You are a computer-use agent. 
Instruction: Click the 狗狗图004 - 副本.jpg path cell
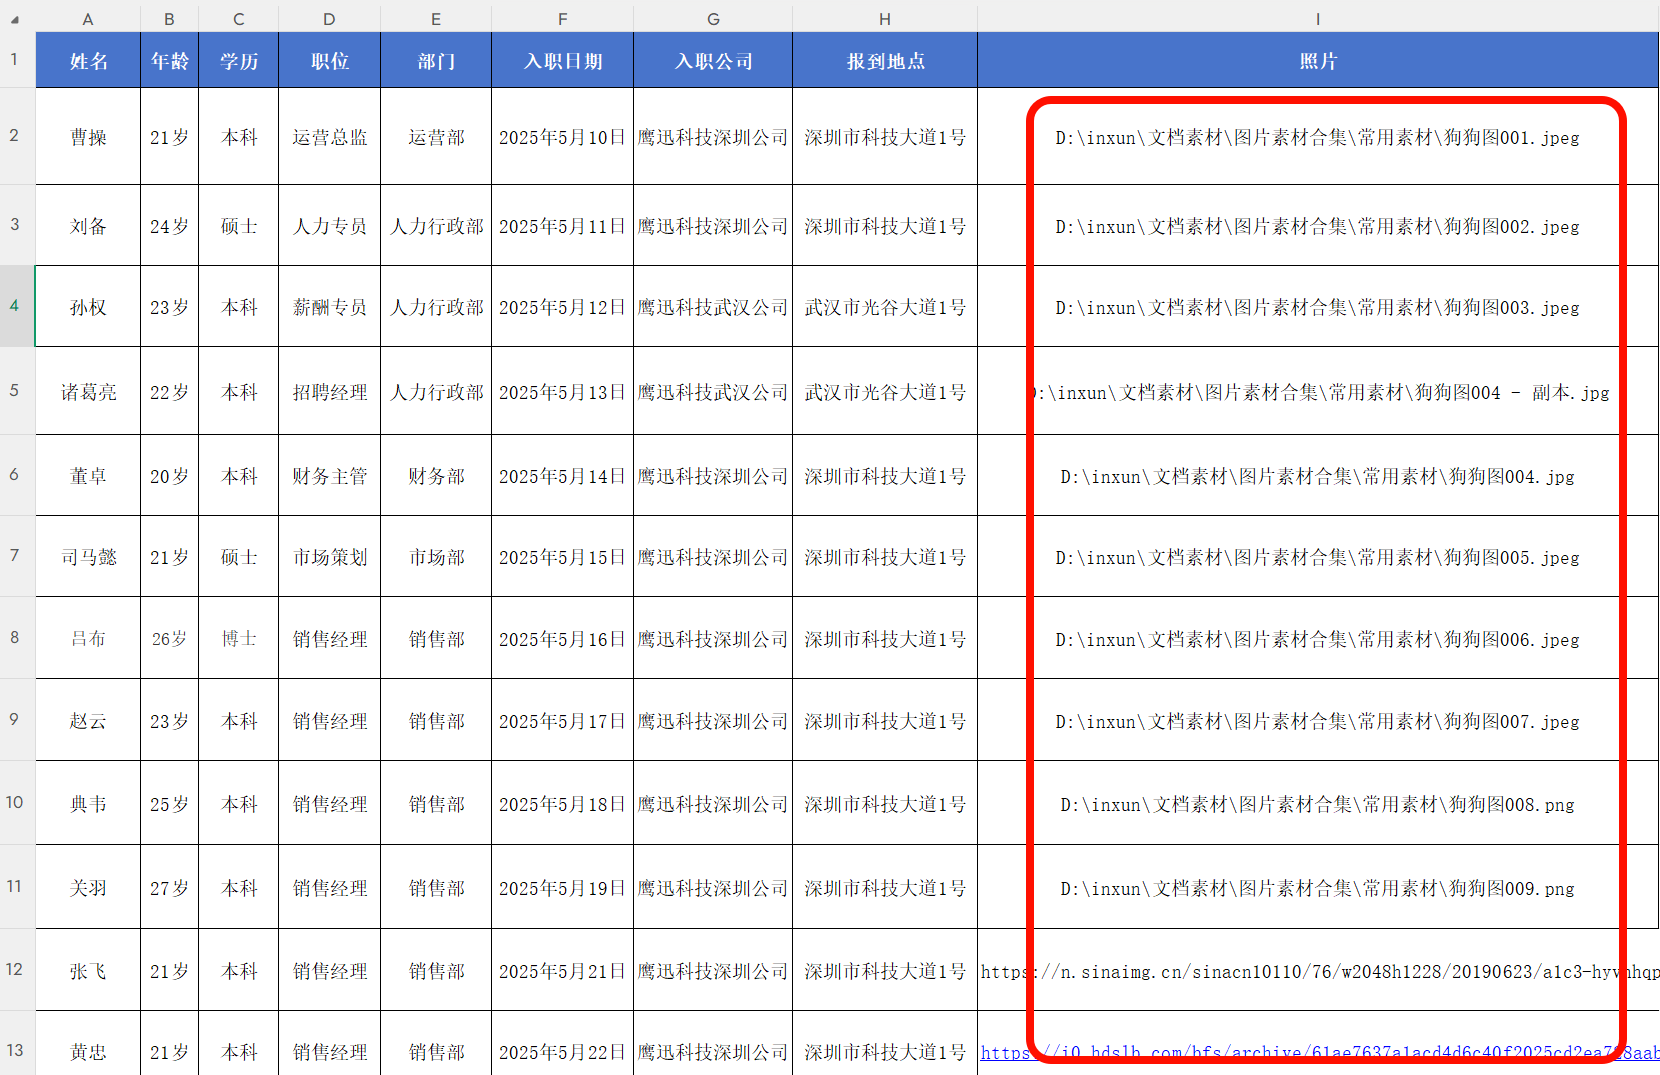click(1320, 392)
